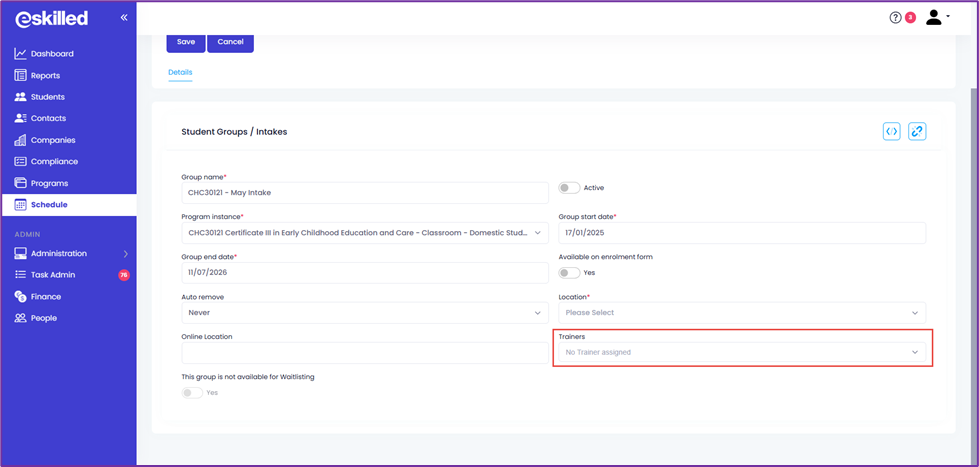The height and width of the screenshot is (467, 979).
Task: Toggle the Active switch
Action: tap(569, 187)
